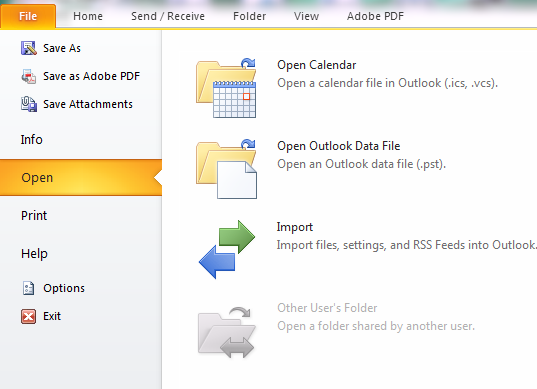Select the Adobe PDF tab

[375, 16]
